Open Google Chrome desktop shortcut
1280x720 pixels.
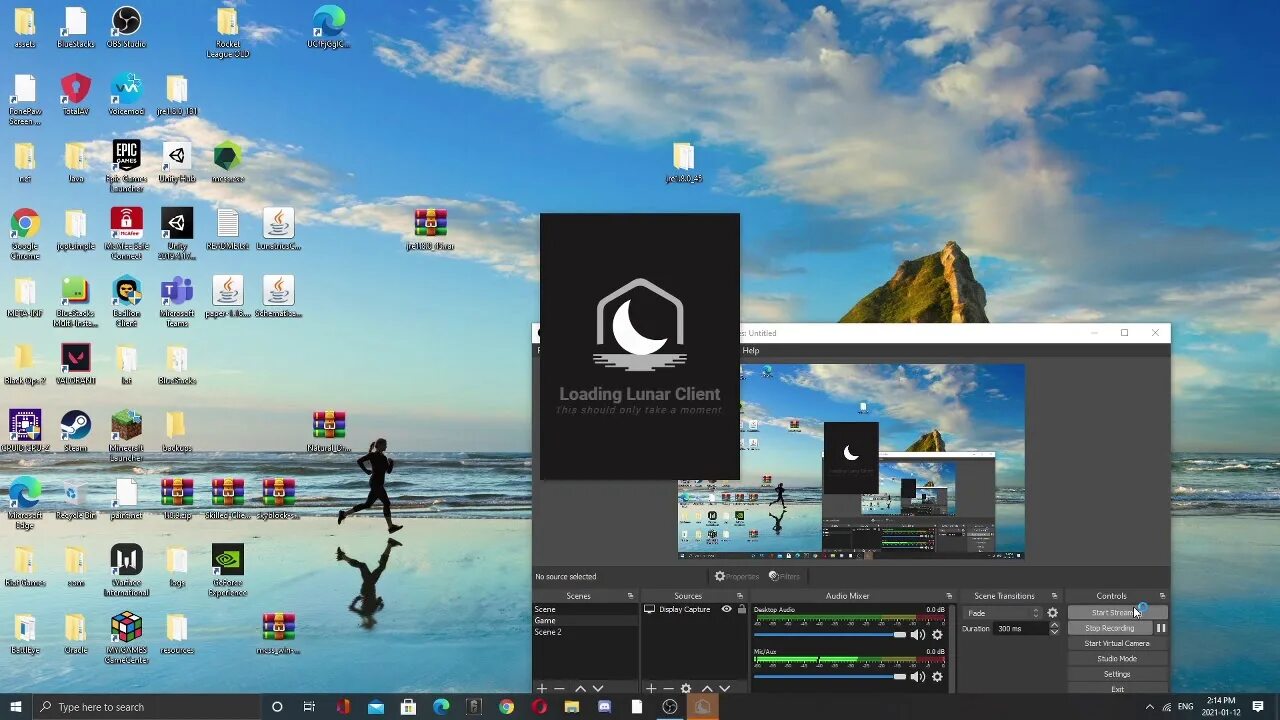point(25,234)
